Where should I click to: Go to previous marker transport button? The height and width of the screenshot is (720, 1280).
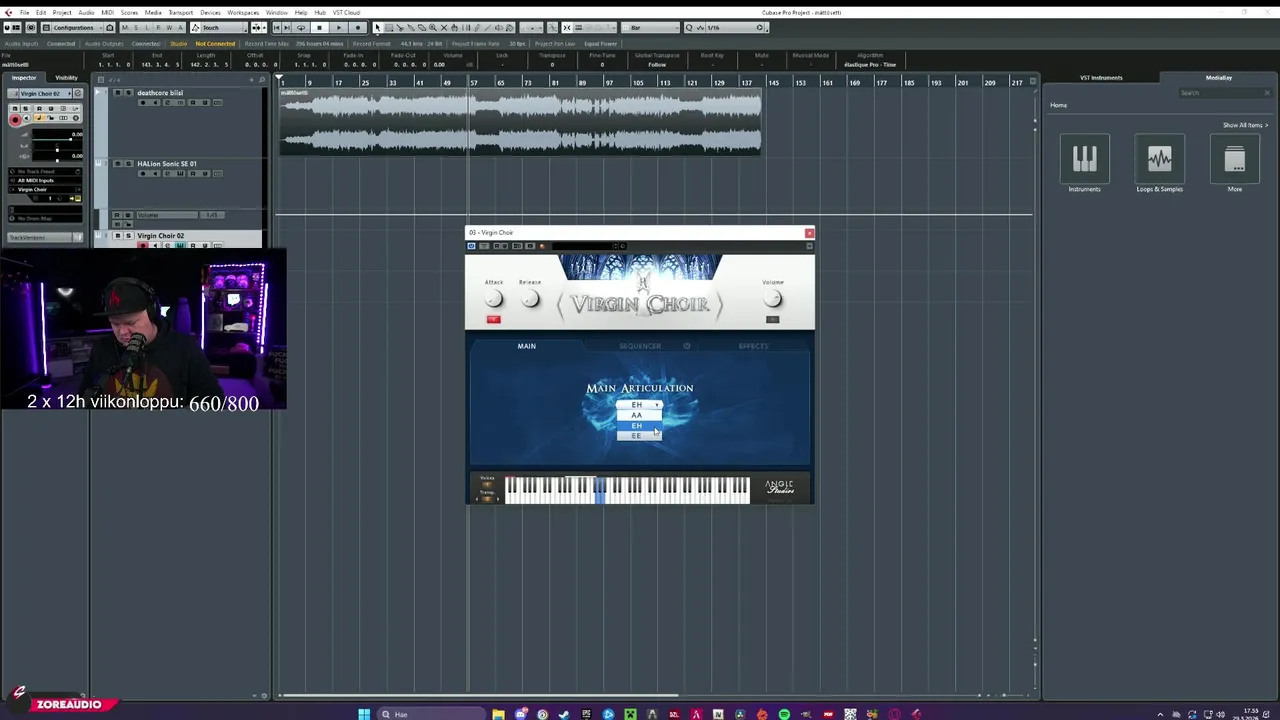(278, 28)
